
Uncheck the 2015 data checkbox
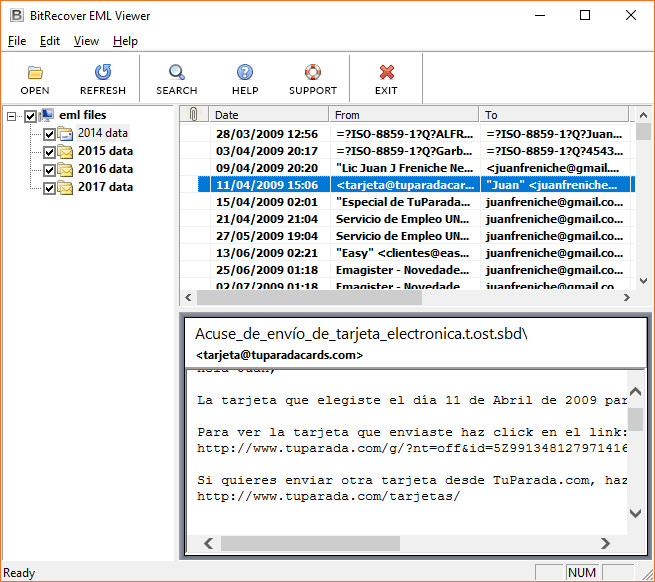[x=49, y=152]
